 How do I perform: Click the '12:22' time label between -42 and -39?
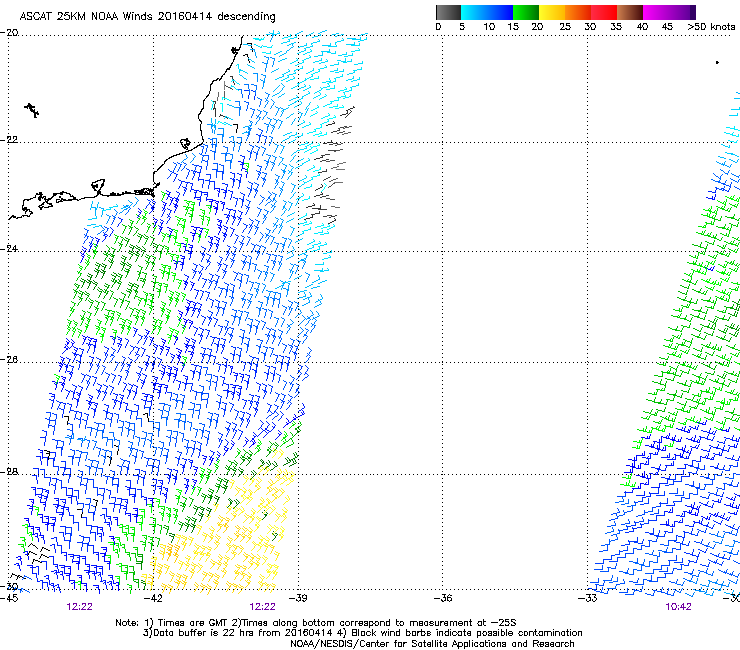pos(262,607)
